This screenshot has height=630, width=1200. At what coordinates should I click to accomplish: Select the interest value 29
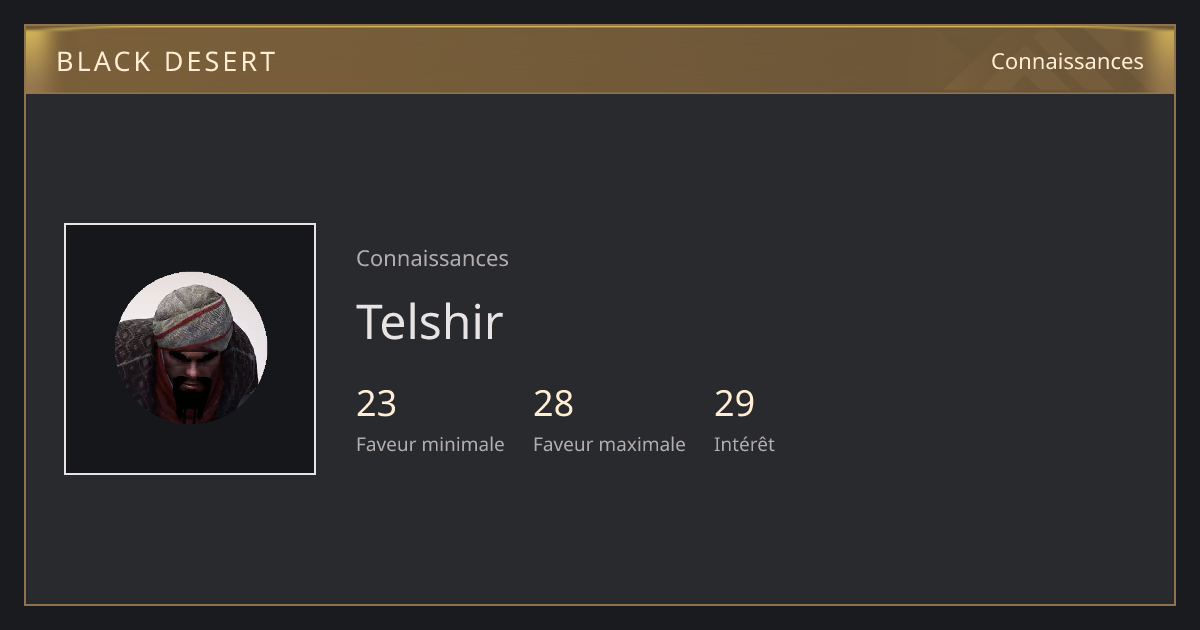pyautogui.click(x=734, y=404)
